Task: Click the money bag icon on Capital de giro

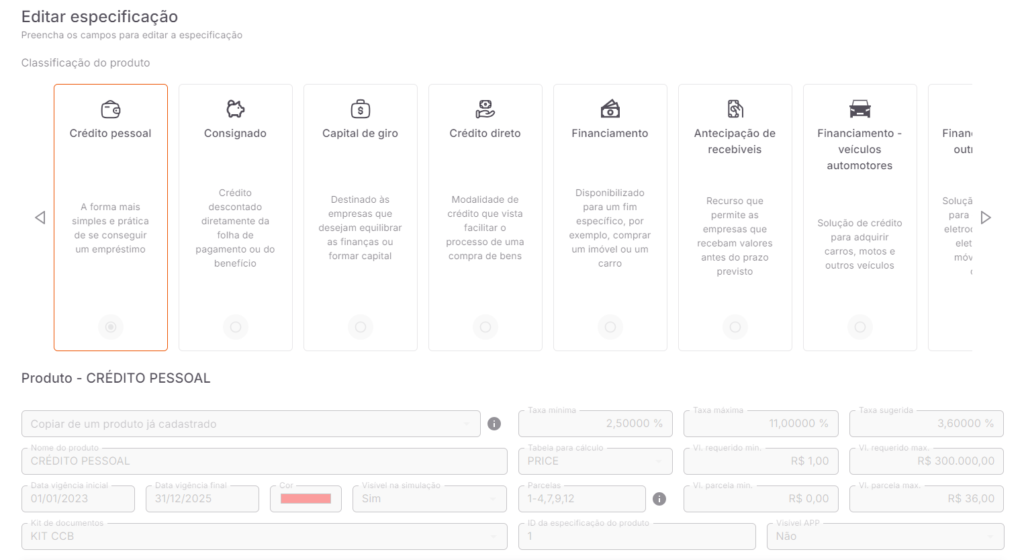Action: pos(360,109)
